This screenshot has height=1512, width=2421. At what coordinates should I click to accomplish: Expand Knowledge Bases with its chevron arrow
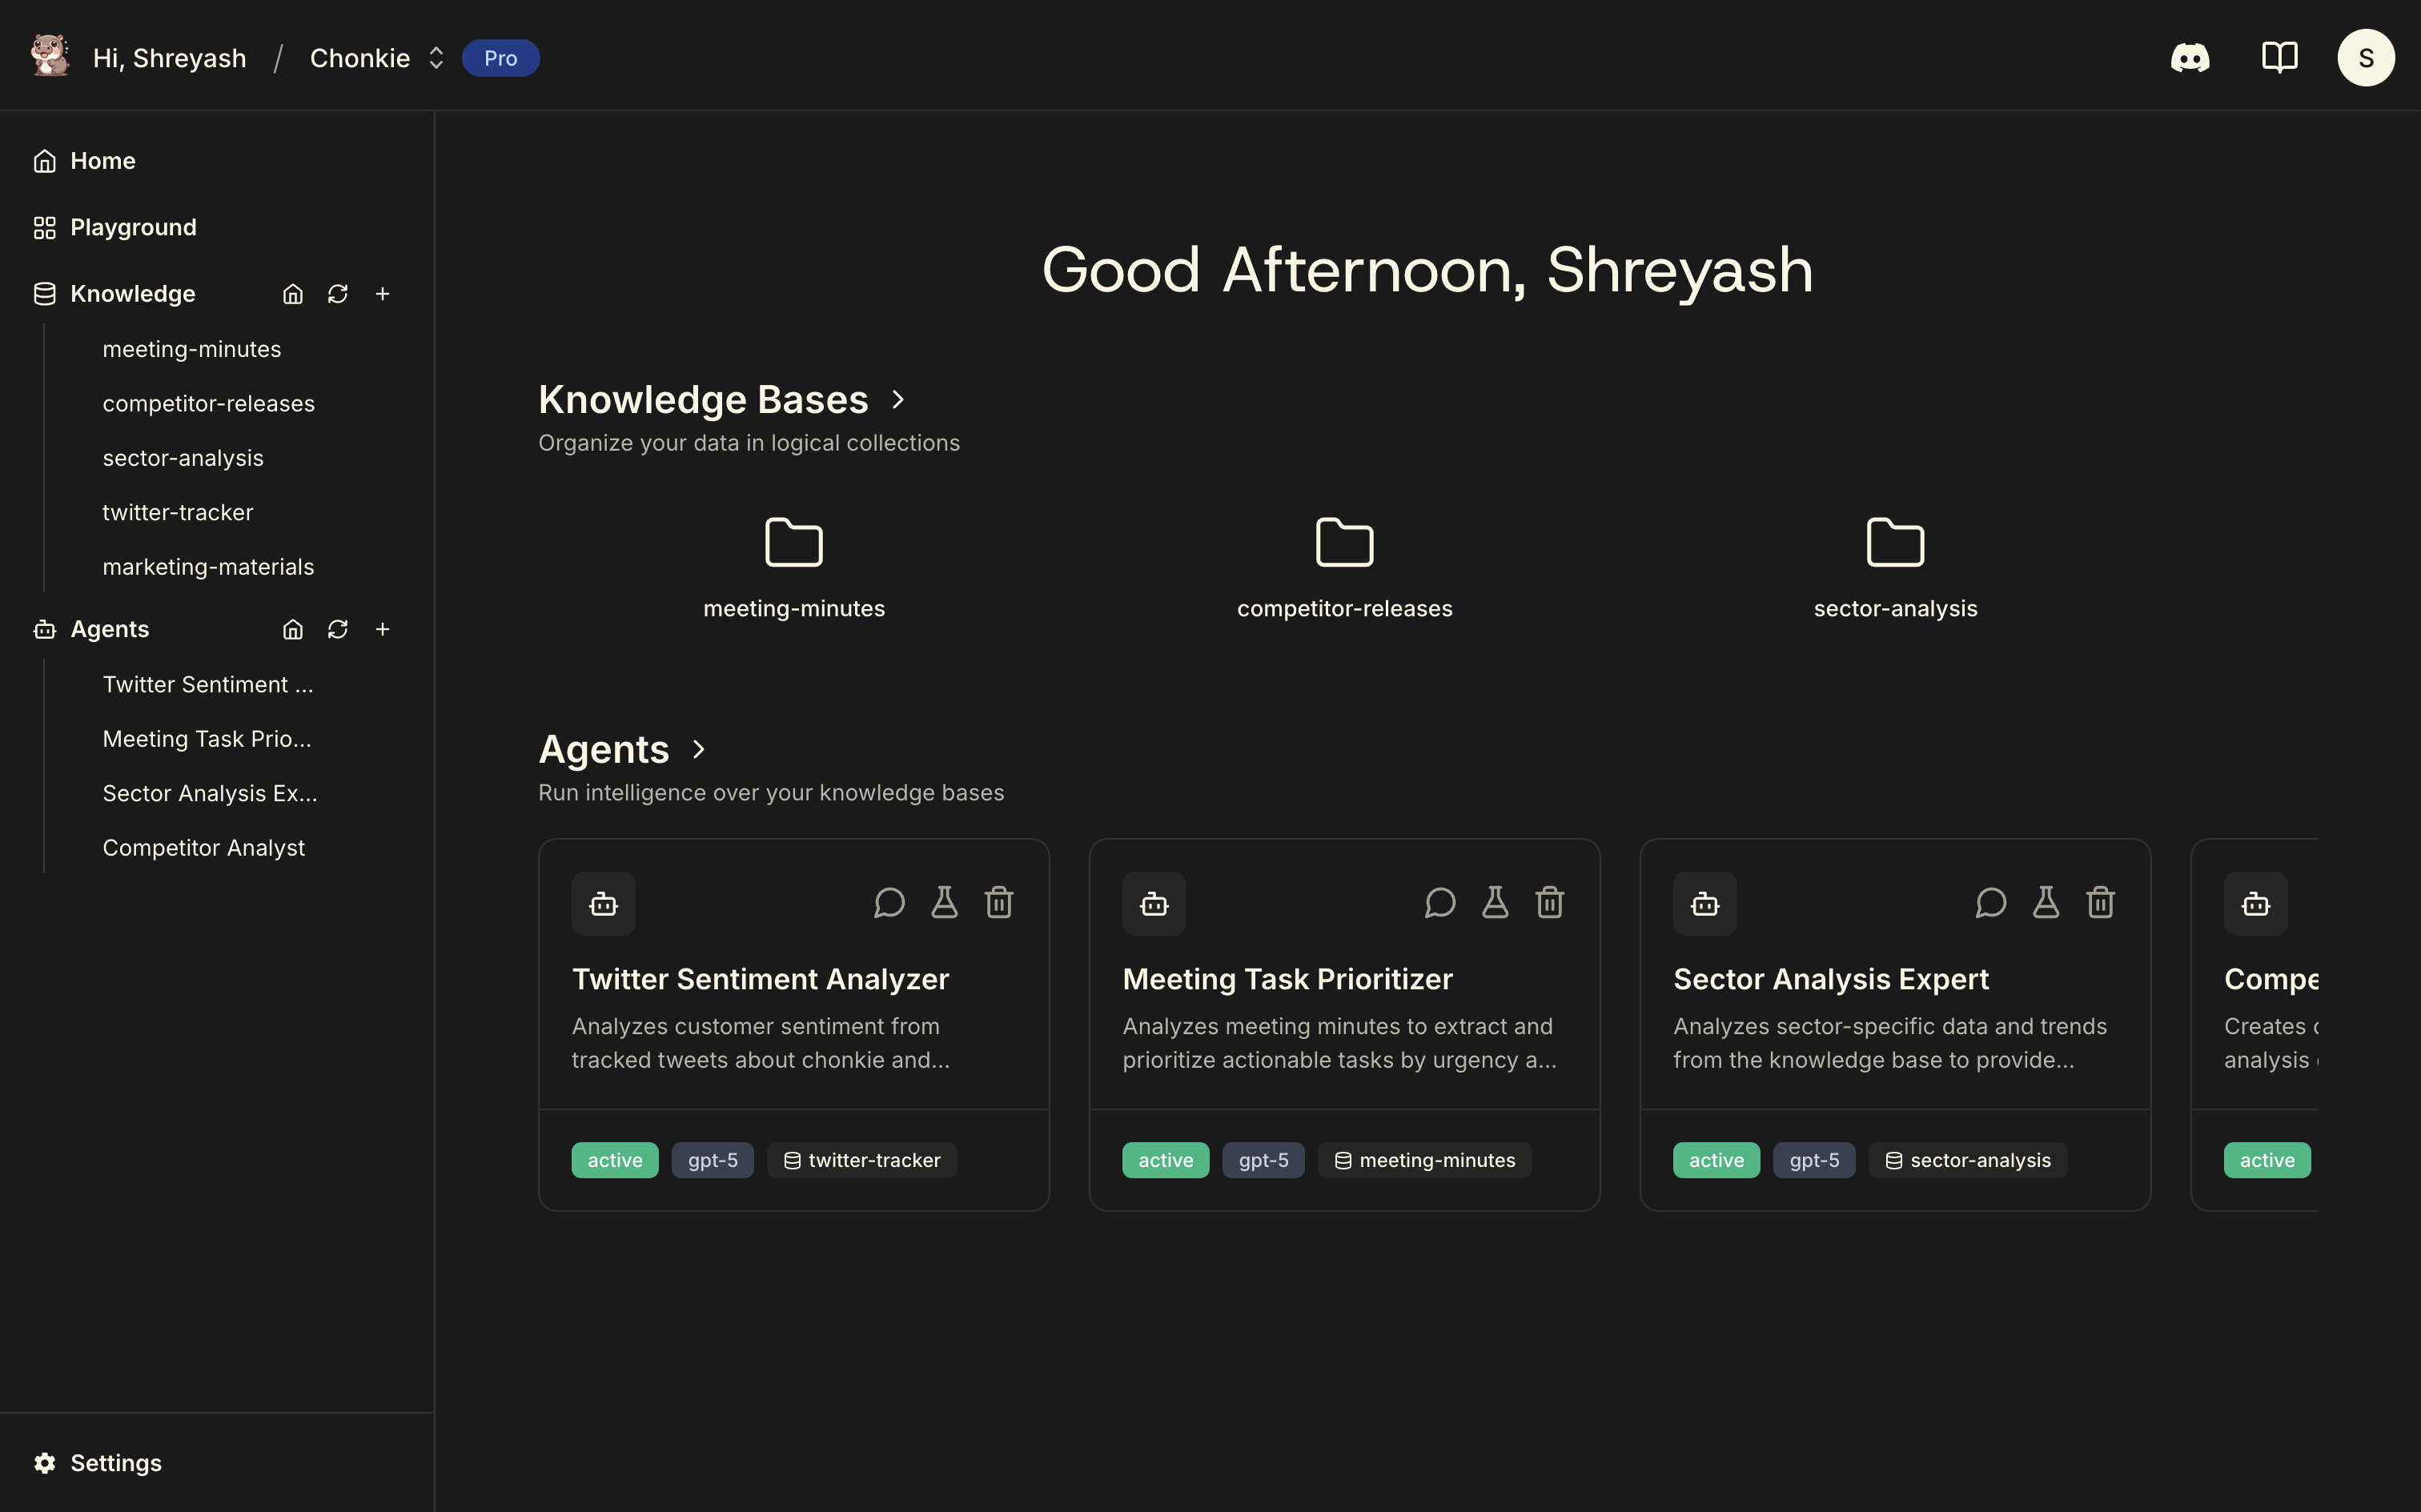tap(897, 399)
